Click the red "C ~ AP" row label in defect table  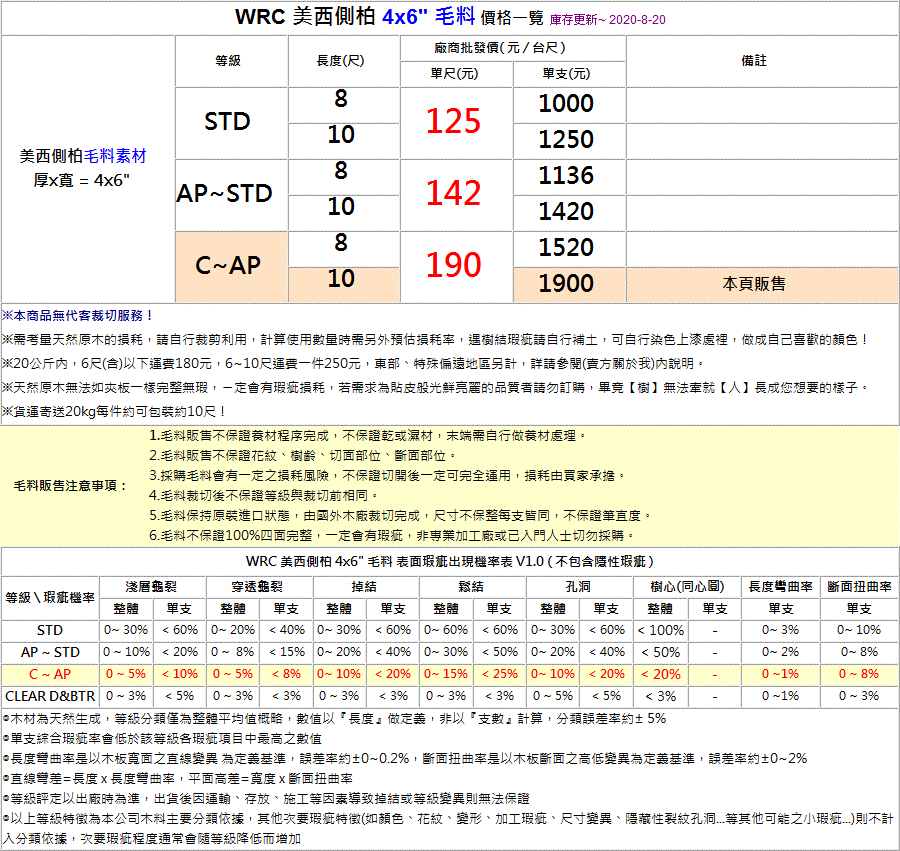tap(50, 674)
